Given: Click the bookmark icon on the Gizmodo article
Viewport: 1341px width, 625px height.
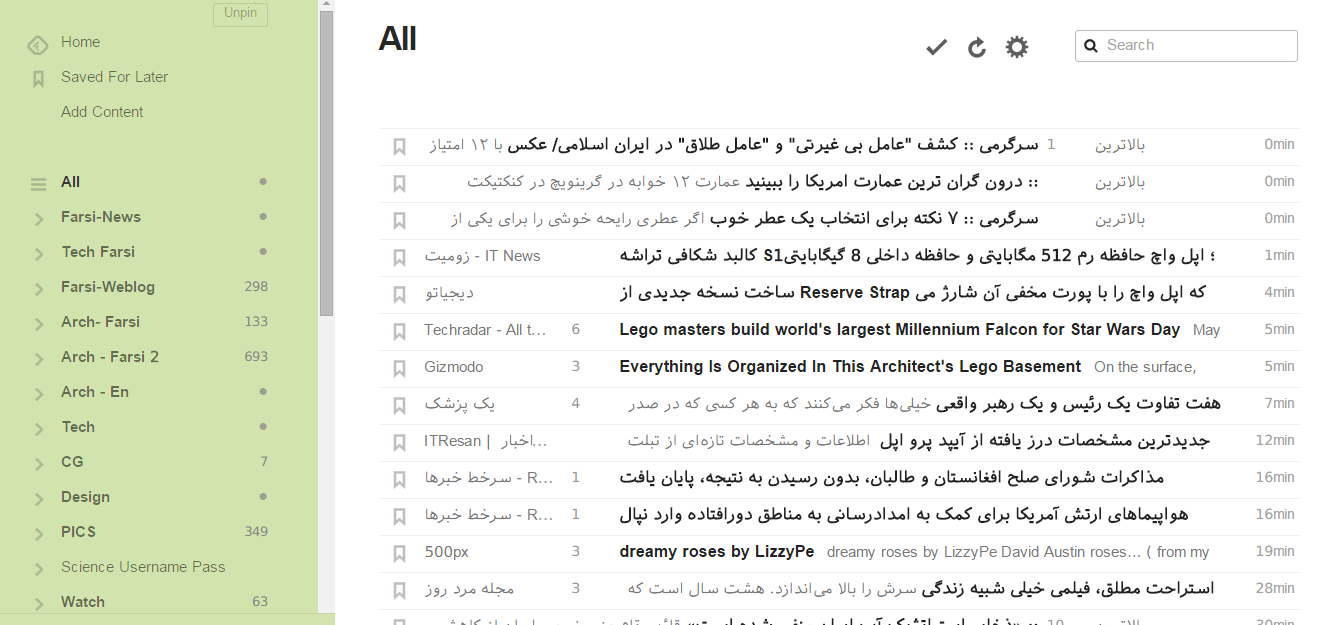Looking at the screenshot, I should click(399, 368).
